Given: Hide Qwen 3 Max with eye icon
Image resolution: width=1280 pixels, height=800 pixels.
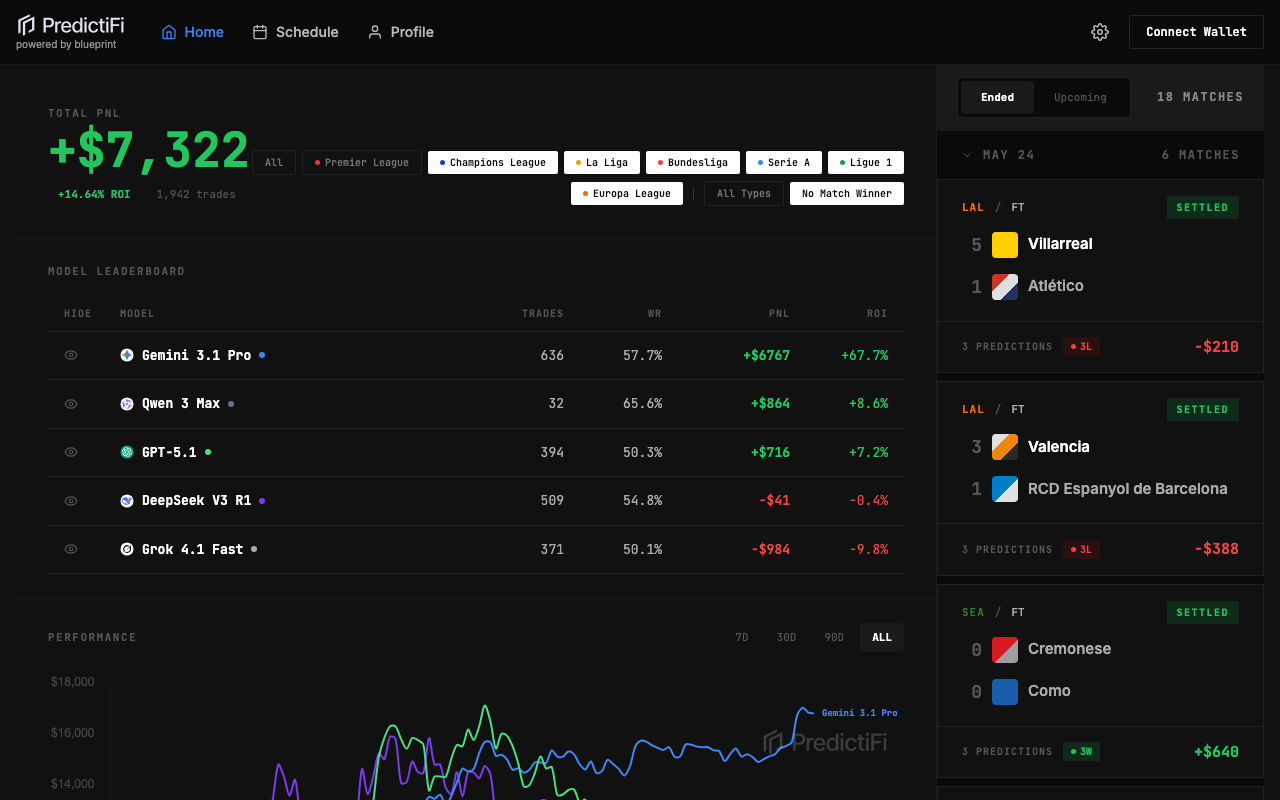Looking at the screenshot, I should point(71,404).
